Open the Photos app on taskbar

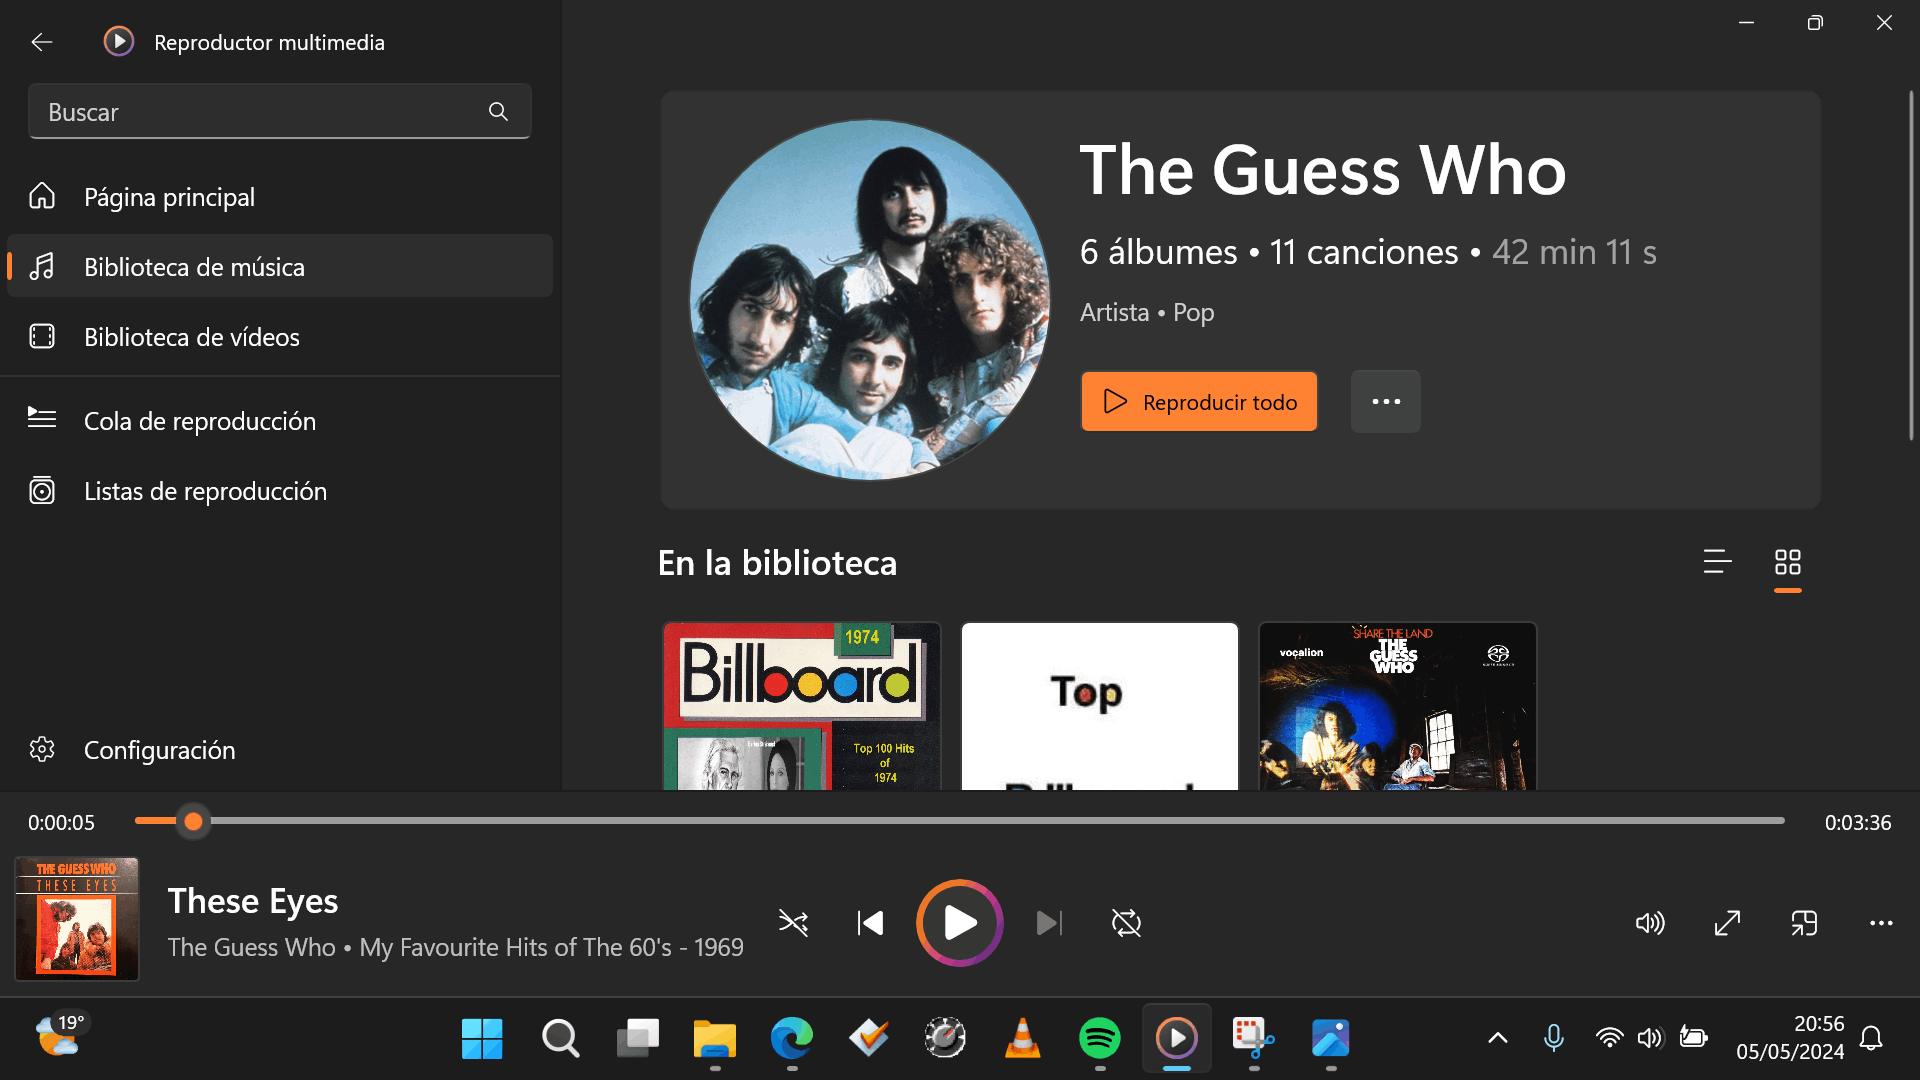coord(1331,1039)
